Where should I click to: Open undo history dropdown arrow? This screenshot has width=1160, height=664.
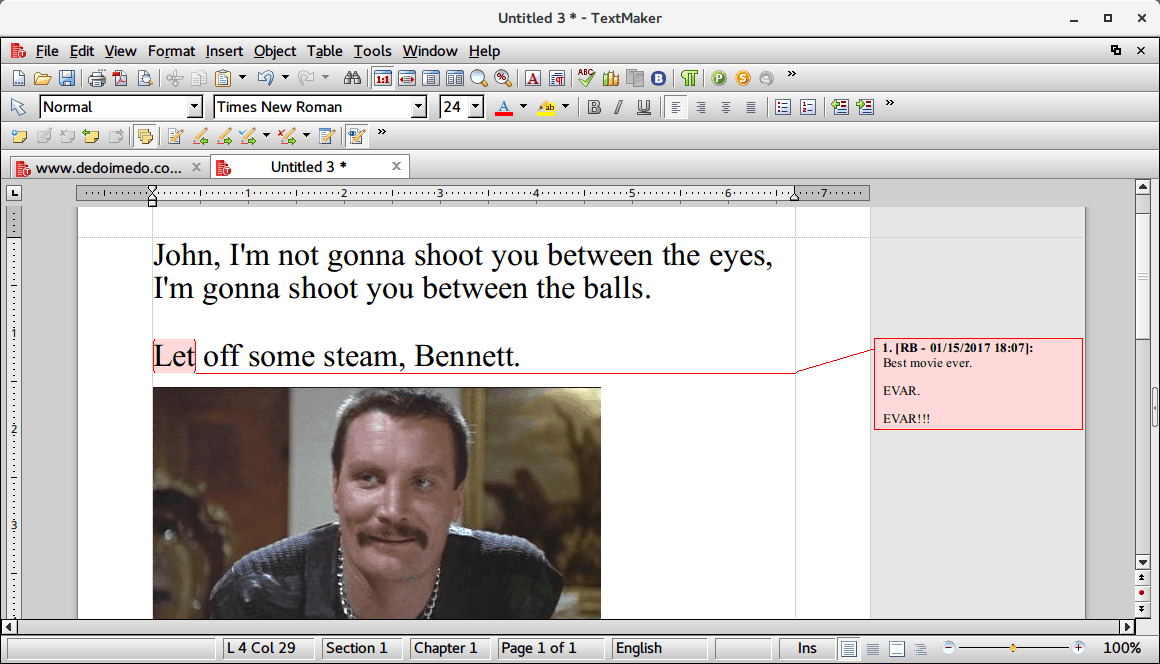pos(285,77)
